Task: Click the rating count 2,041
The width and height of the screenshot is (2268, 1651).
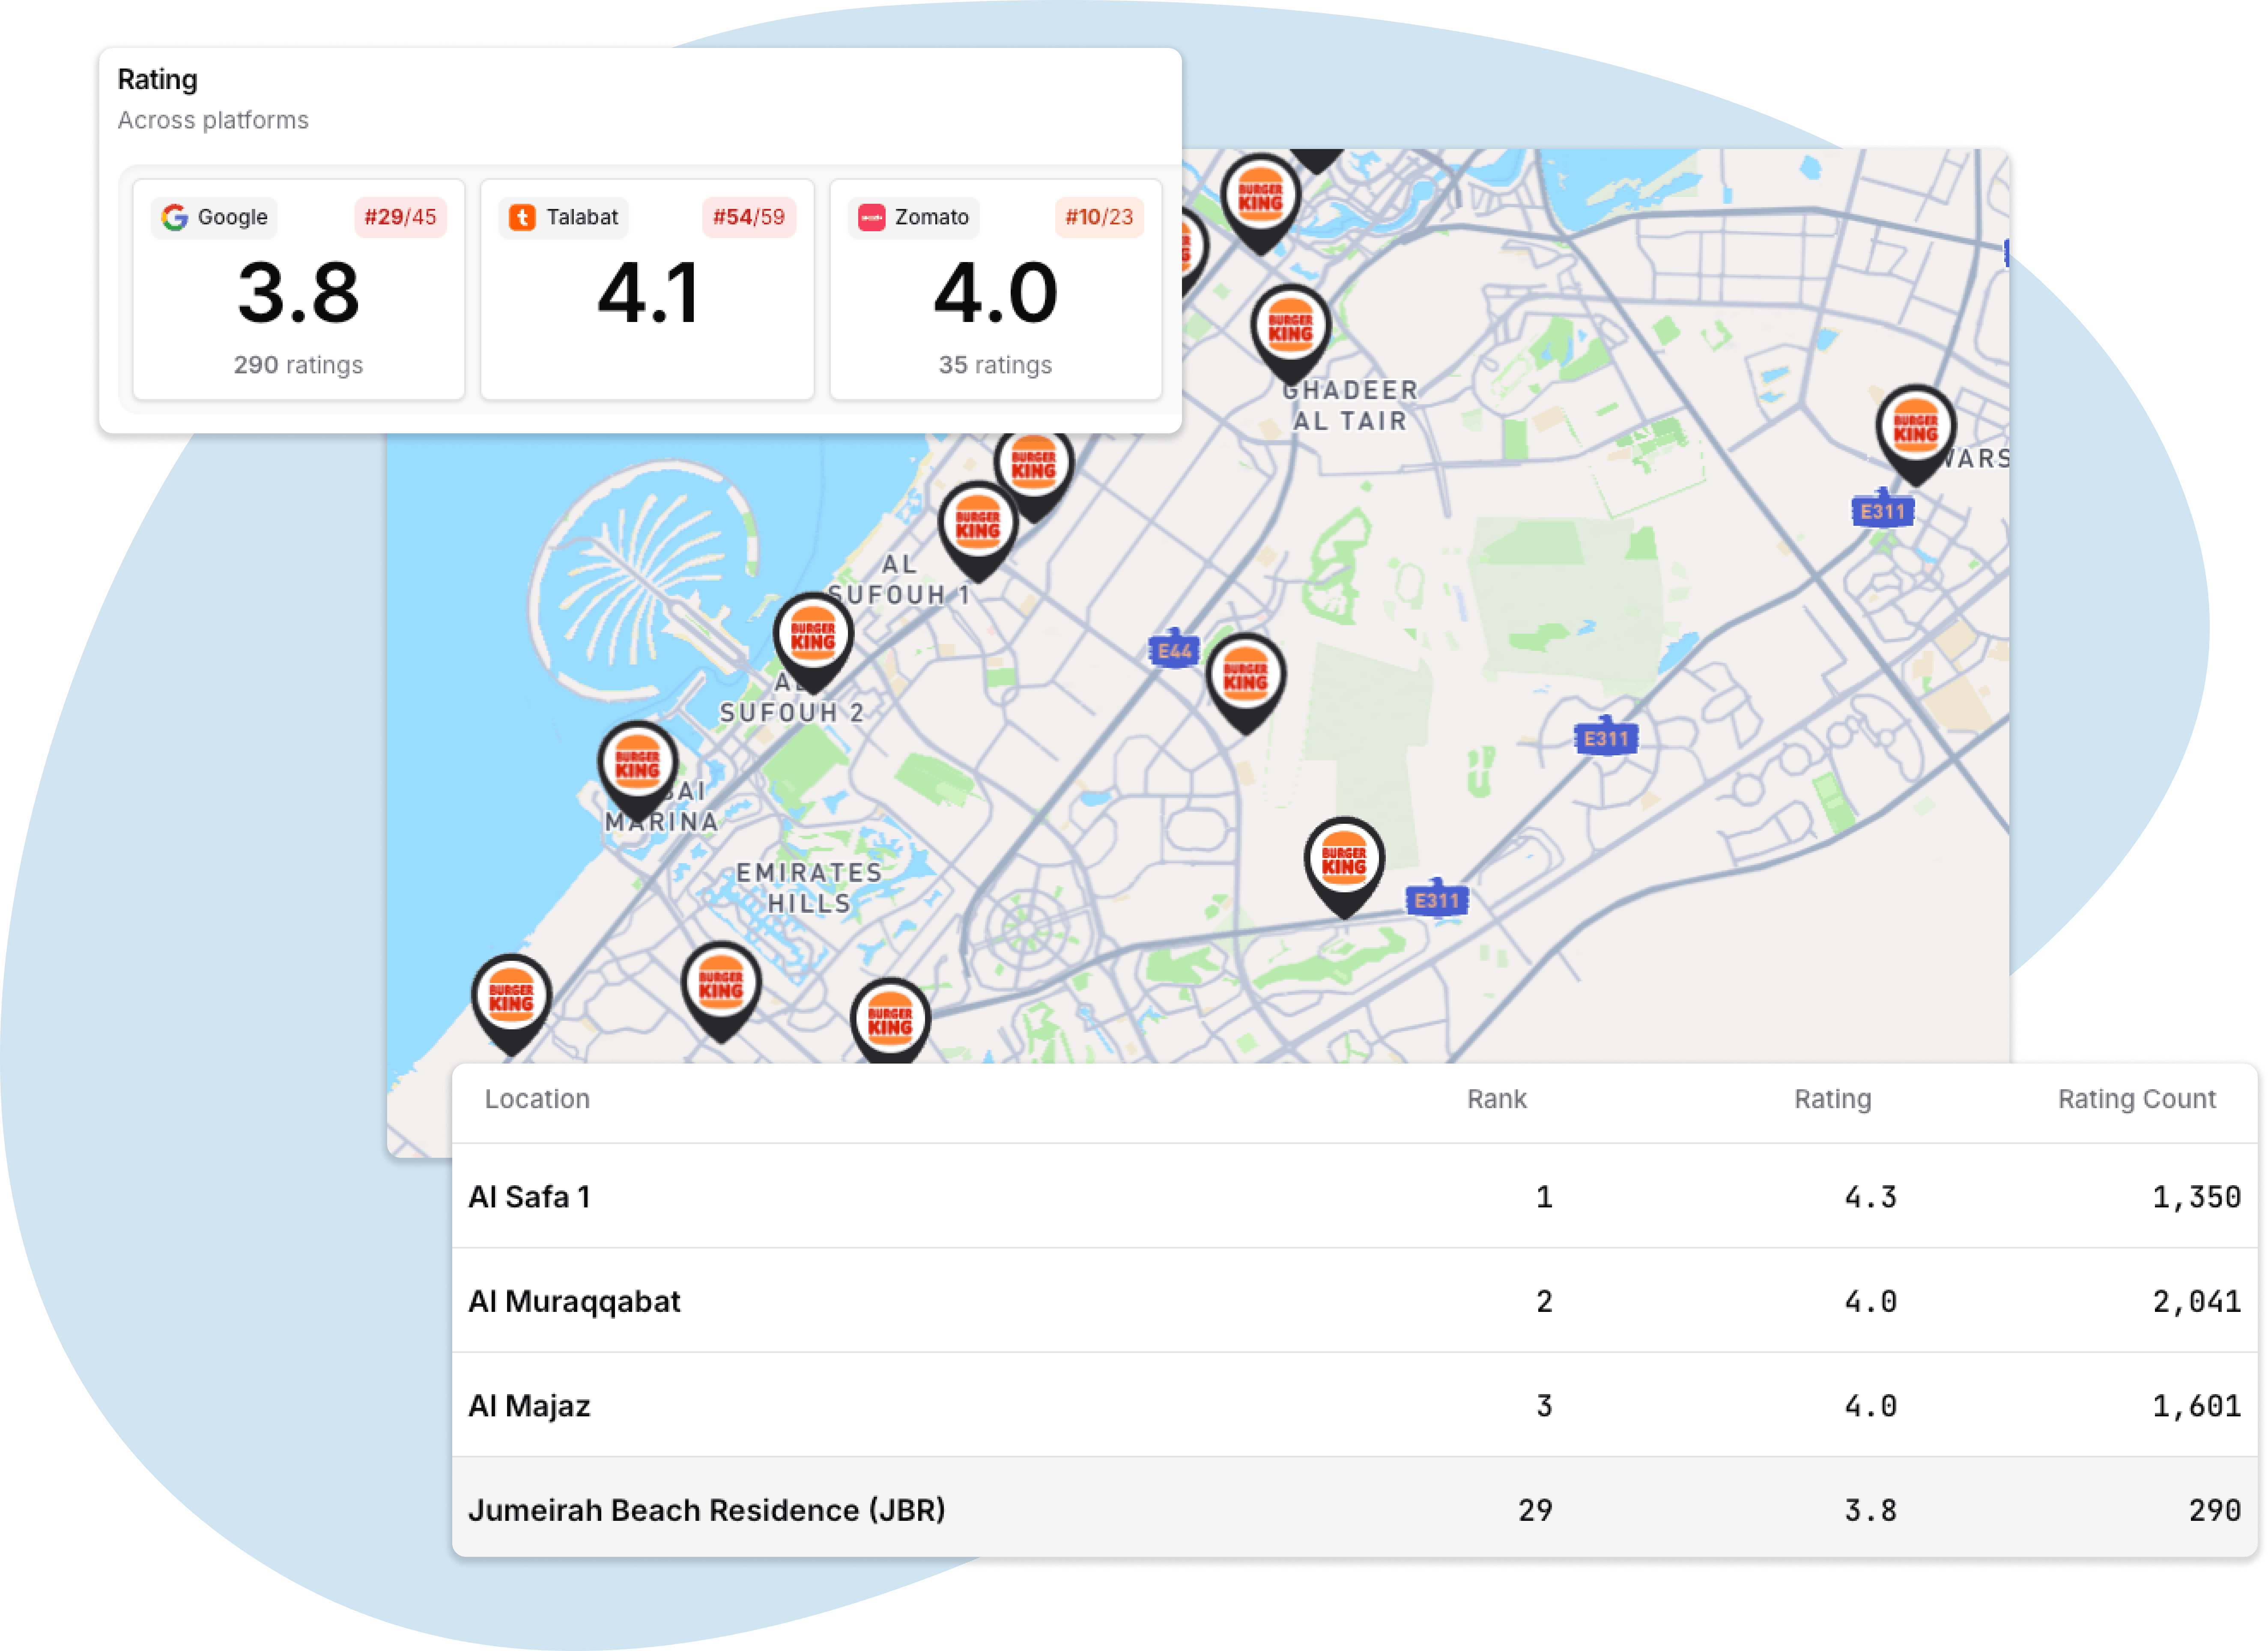Action: pyautogui.click(x=2196, y=1301)
